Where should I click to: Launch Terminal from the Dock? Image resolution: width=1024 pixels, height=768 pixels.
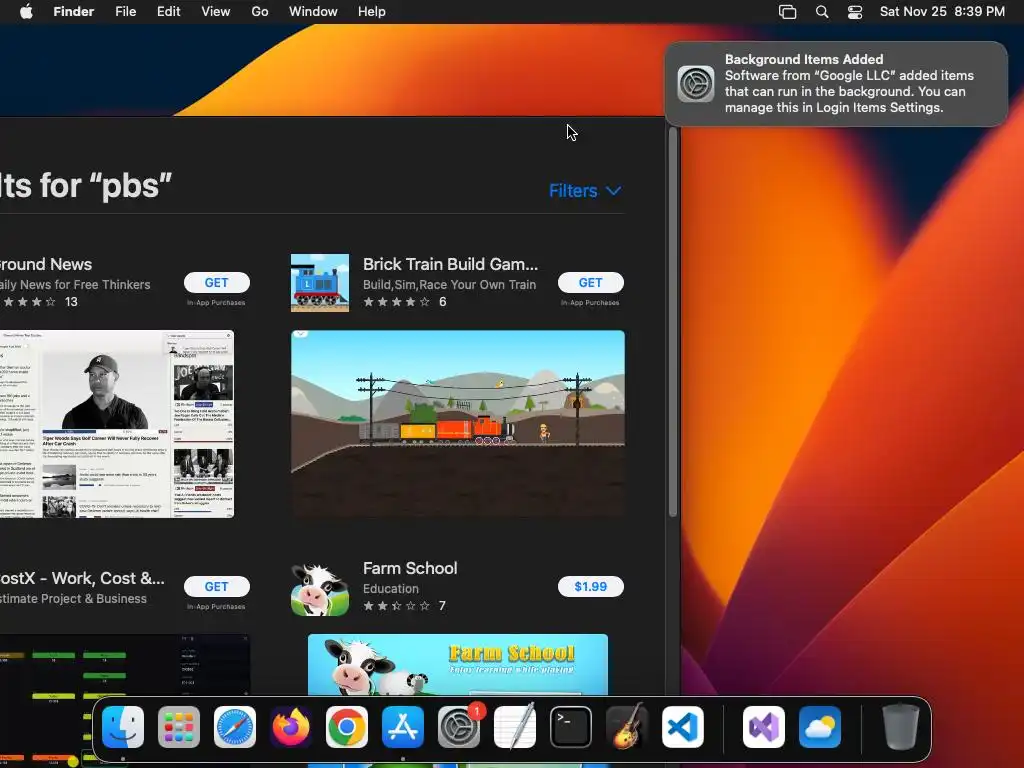571,727
